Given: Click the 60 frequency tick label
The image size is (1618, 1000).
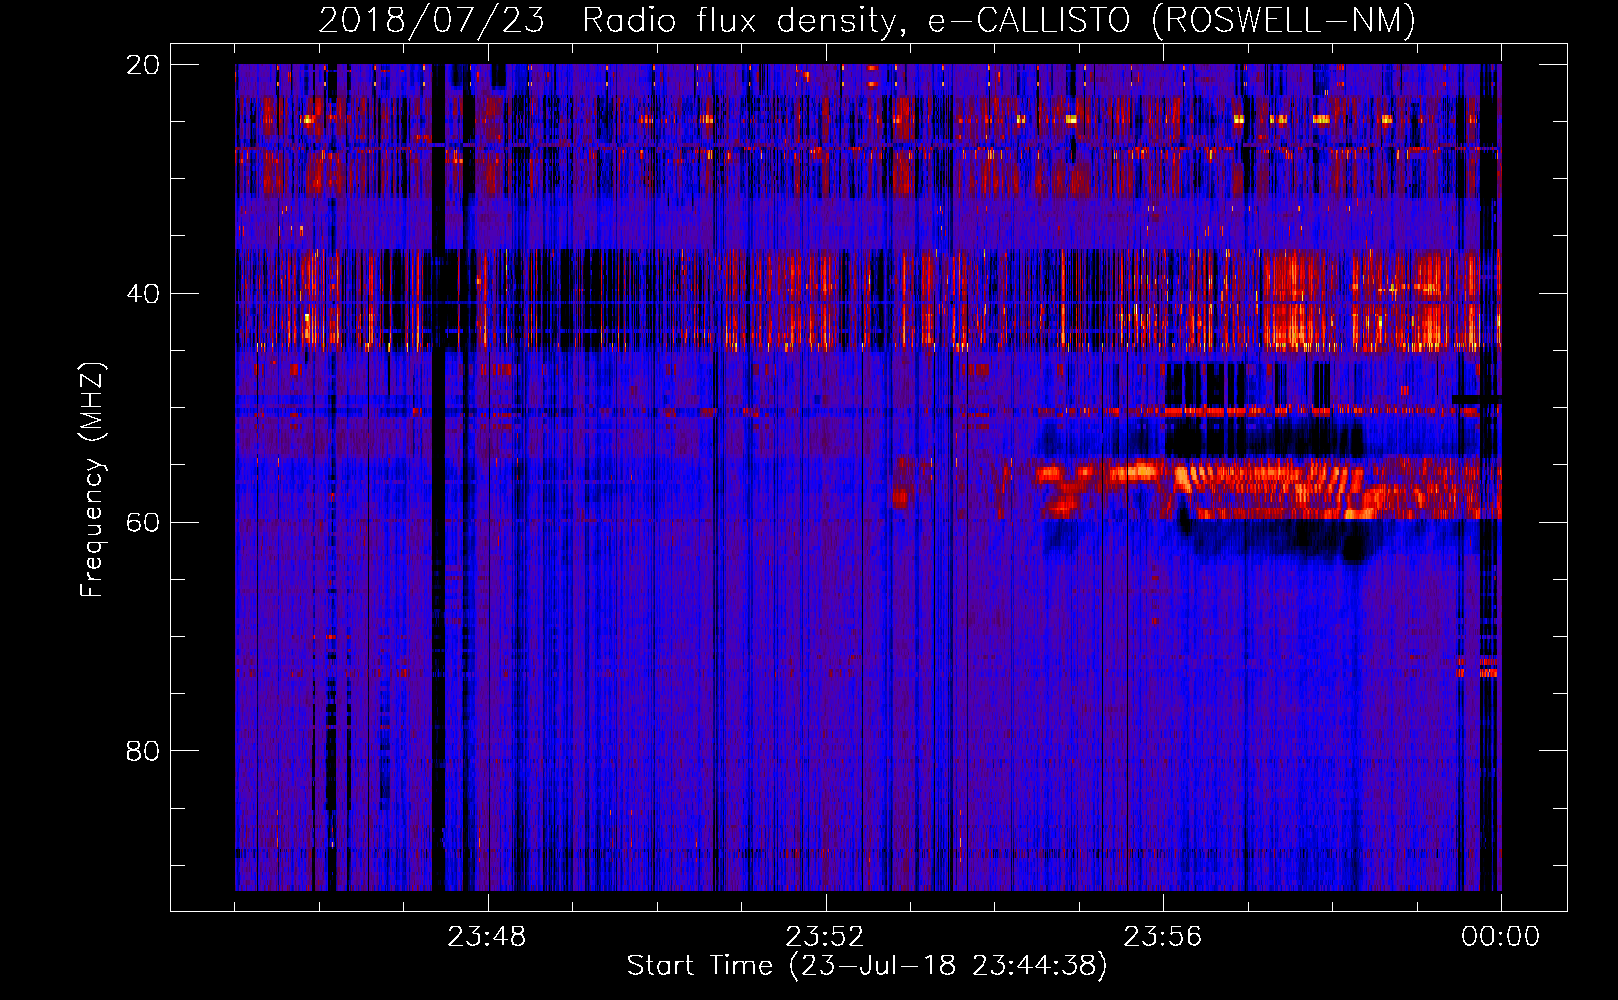Looking at the screenshot, I should click(x=143, y=522).
